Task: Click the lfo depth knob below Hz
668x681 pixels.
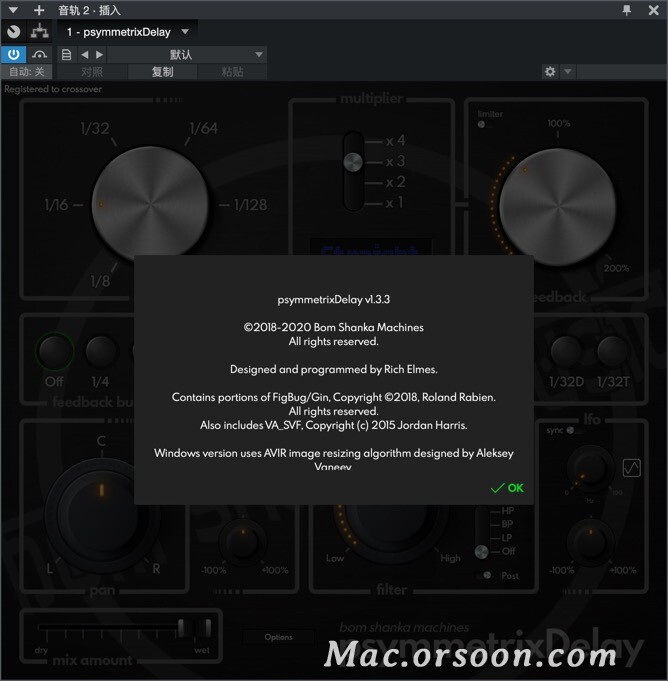Action: 590,542
